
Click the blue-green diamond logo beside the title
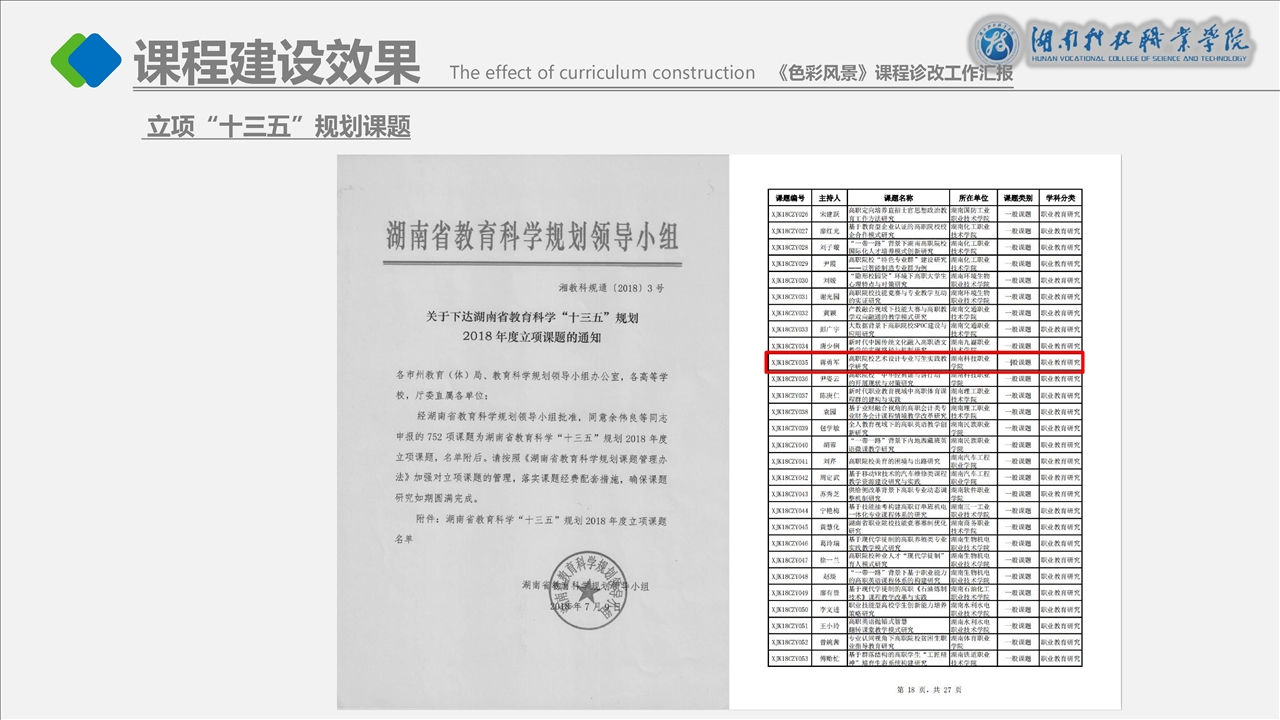[x=86, y=59]
